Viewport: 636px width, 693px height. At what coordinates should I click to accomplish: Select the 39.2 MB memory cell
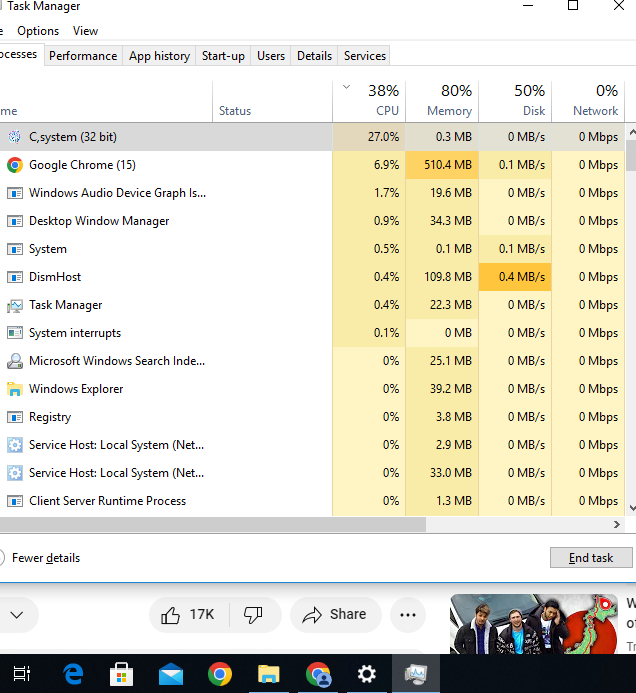click(x=442, y=389)
